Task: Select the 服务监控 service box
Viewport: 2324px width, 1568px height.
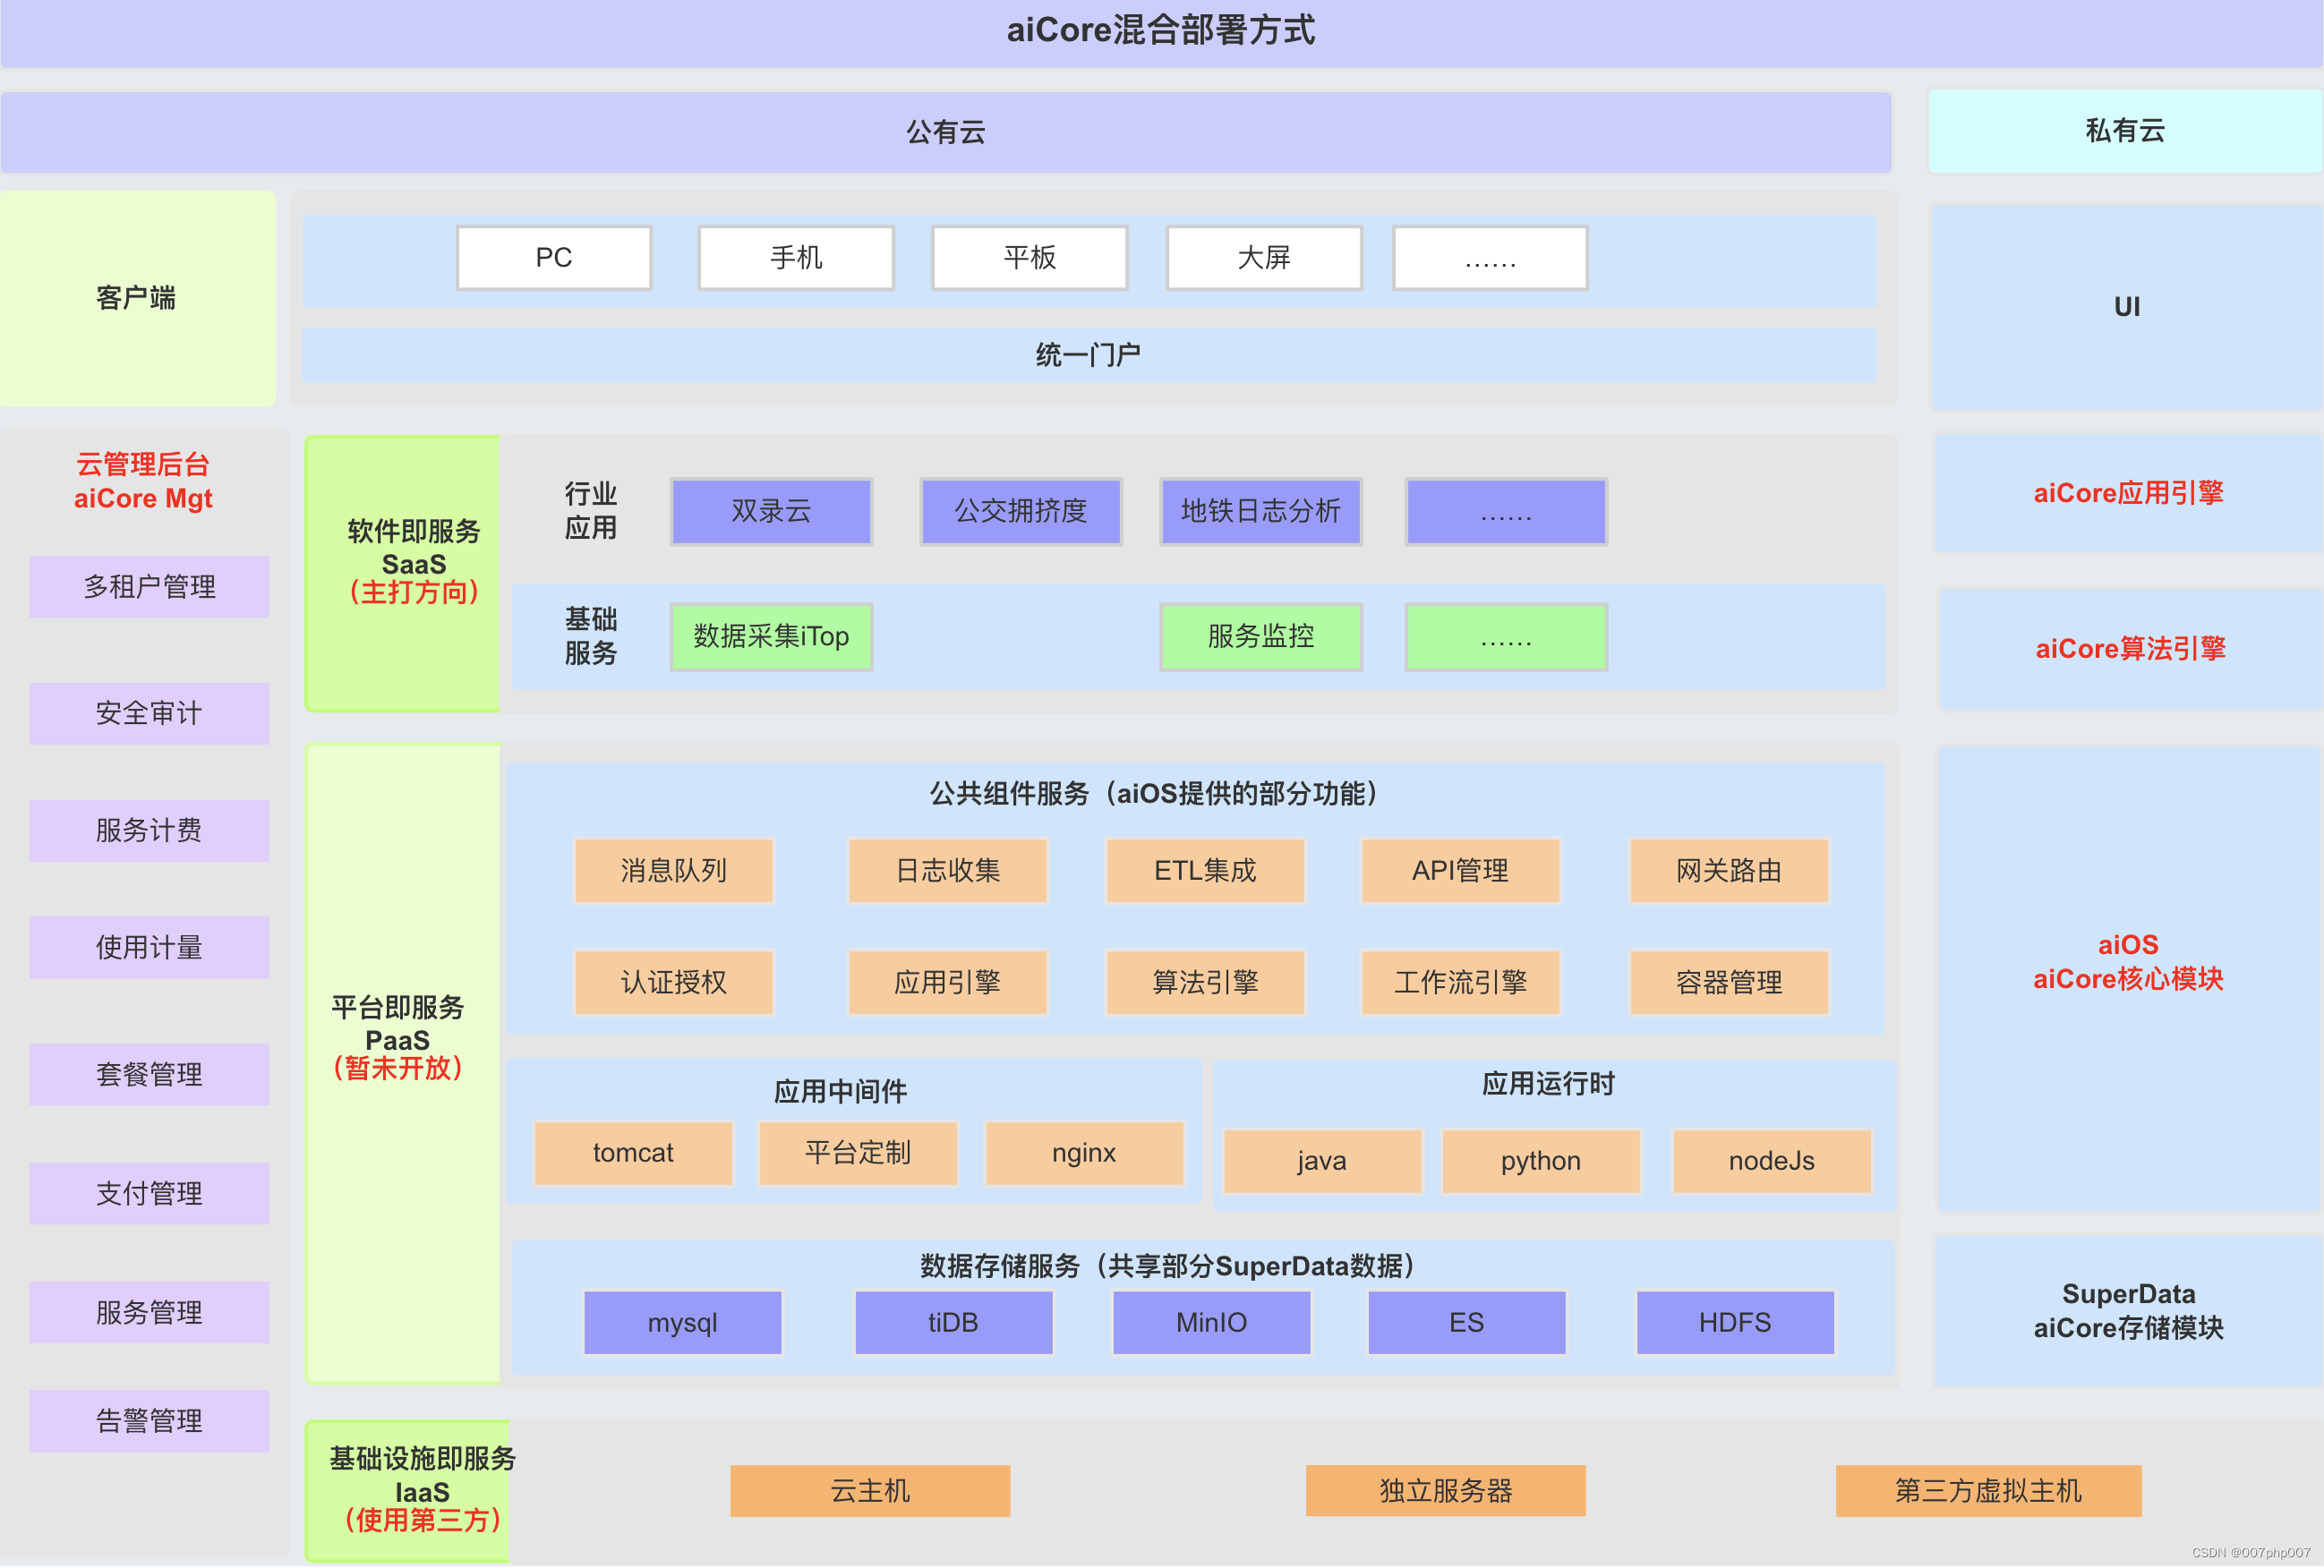Action: click(x=1261, y=637)
